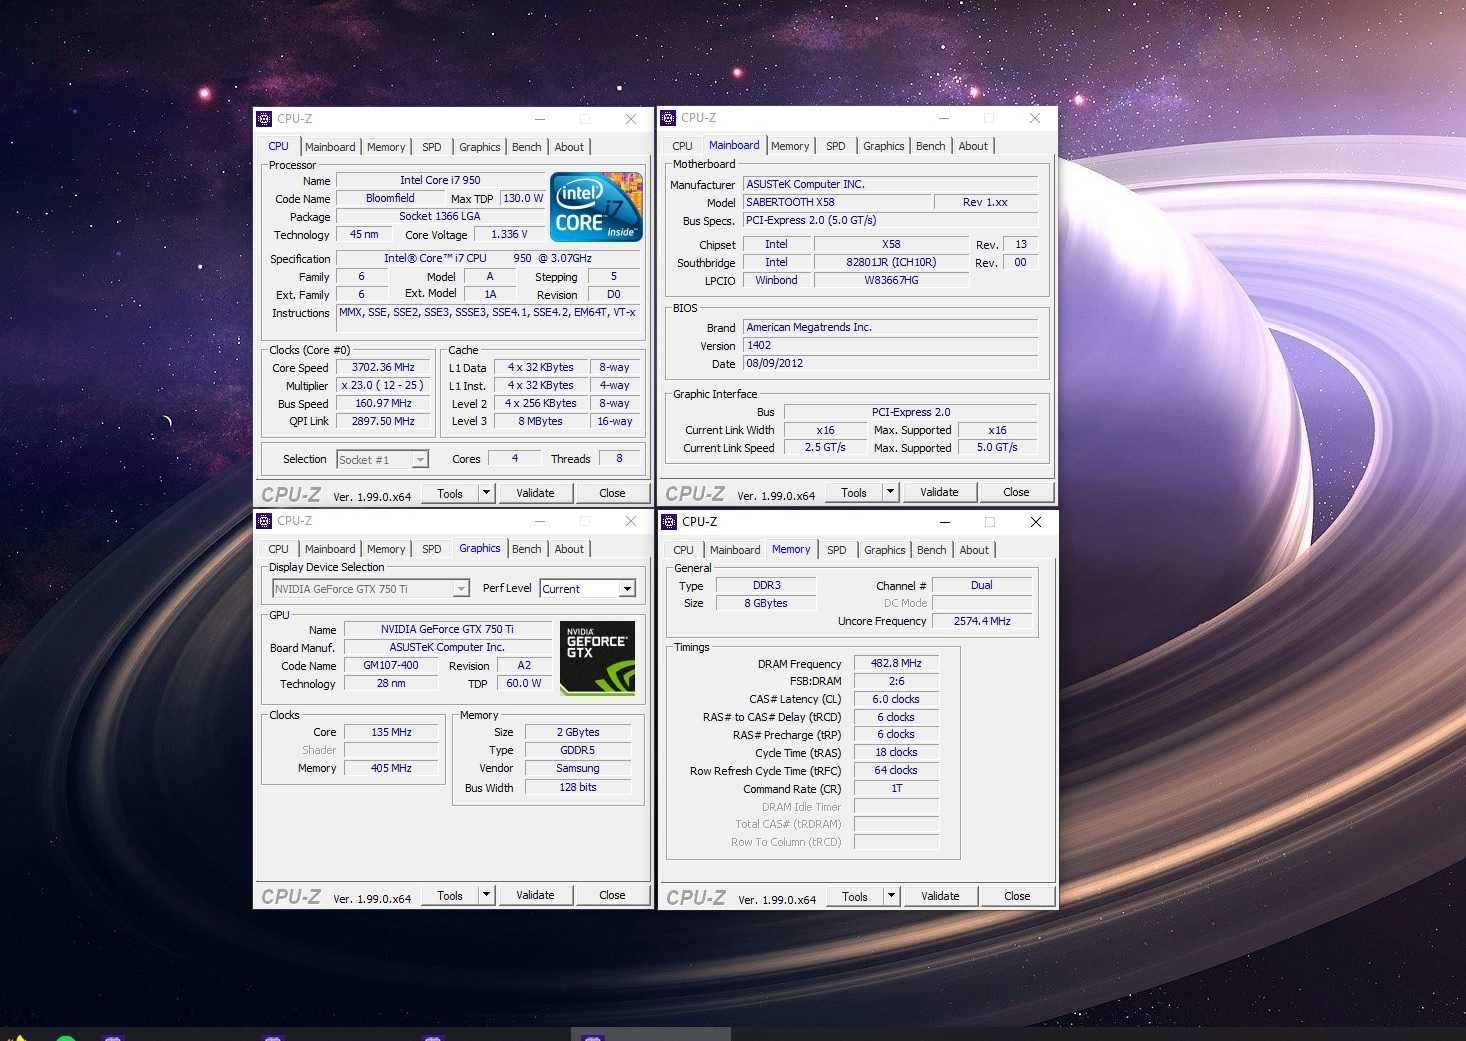Open SPD tab in the Mainboard-tab window
Image resolution: width=1466 pixels, height=1041 pixels.
pyautogui.click(x=836, y=146)
